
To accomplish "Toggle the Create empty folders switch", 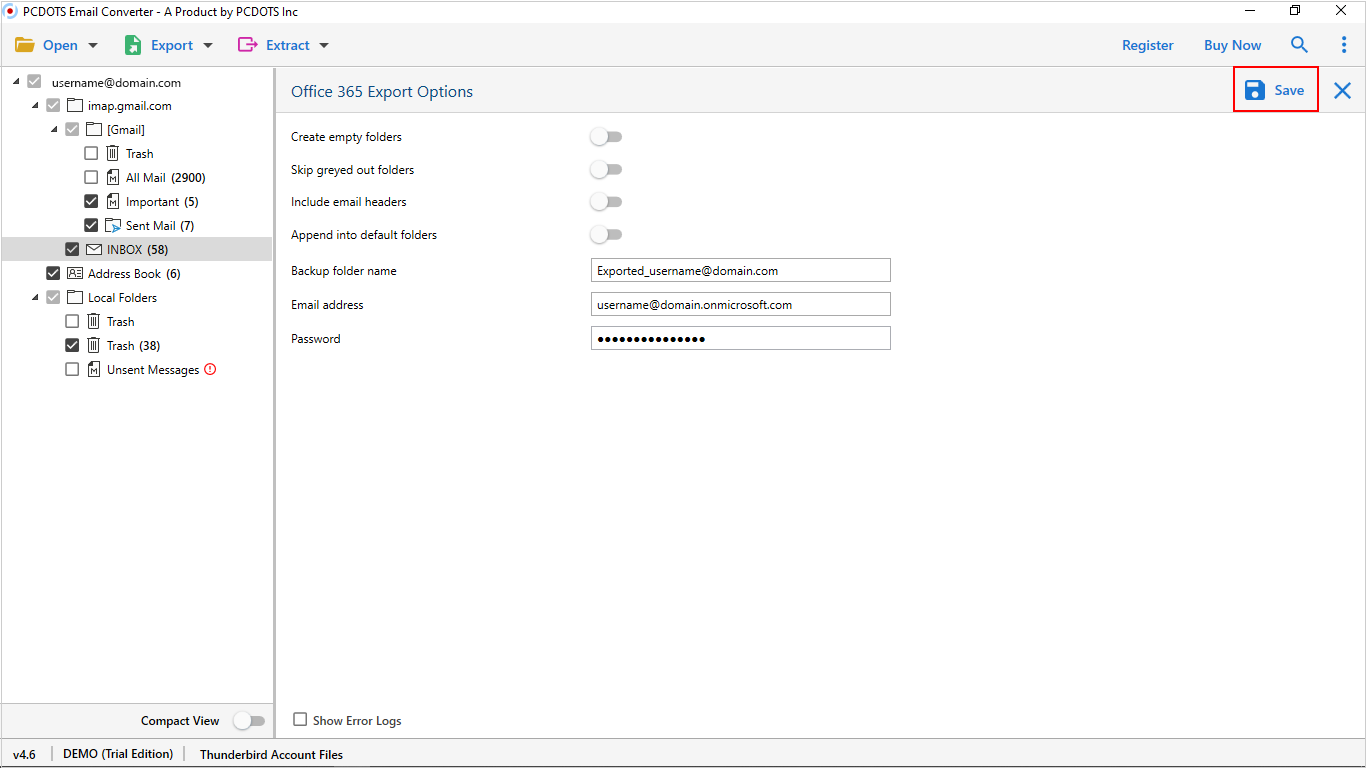I will pos(606,137).
